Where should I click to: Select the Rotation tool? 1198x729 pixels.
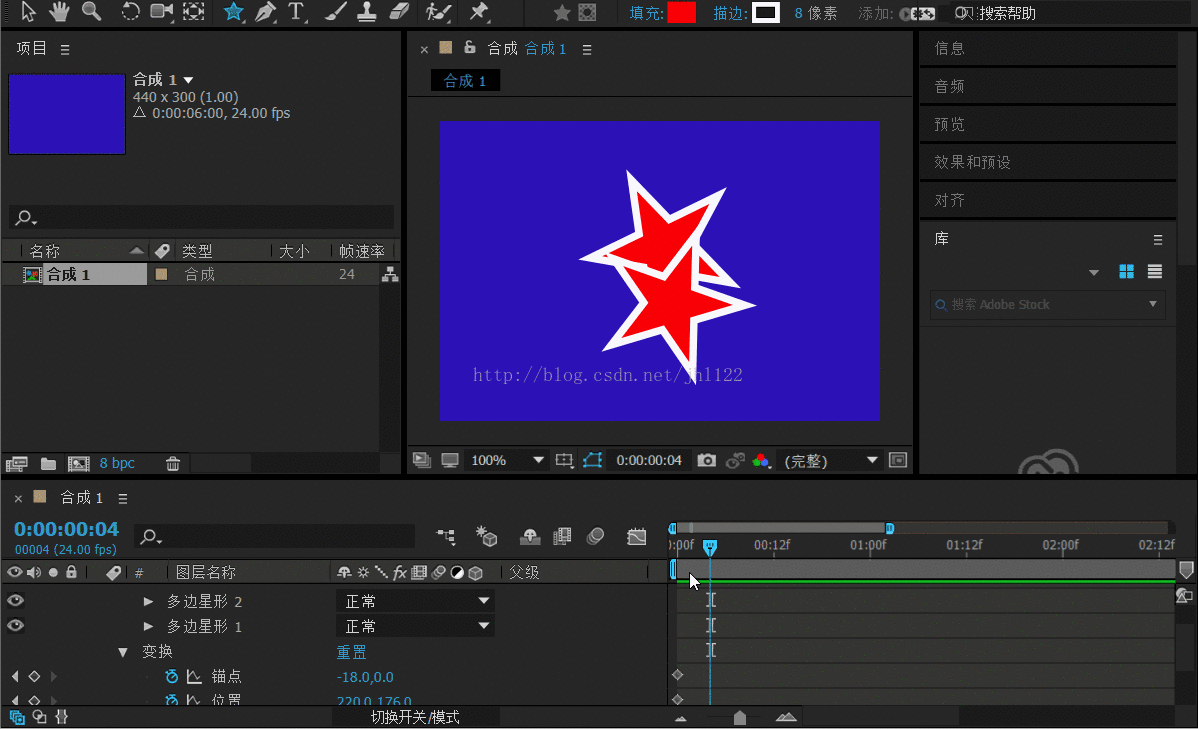tap(130, 12)
